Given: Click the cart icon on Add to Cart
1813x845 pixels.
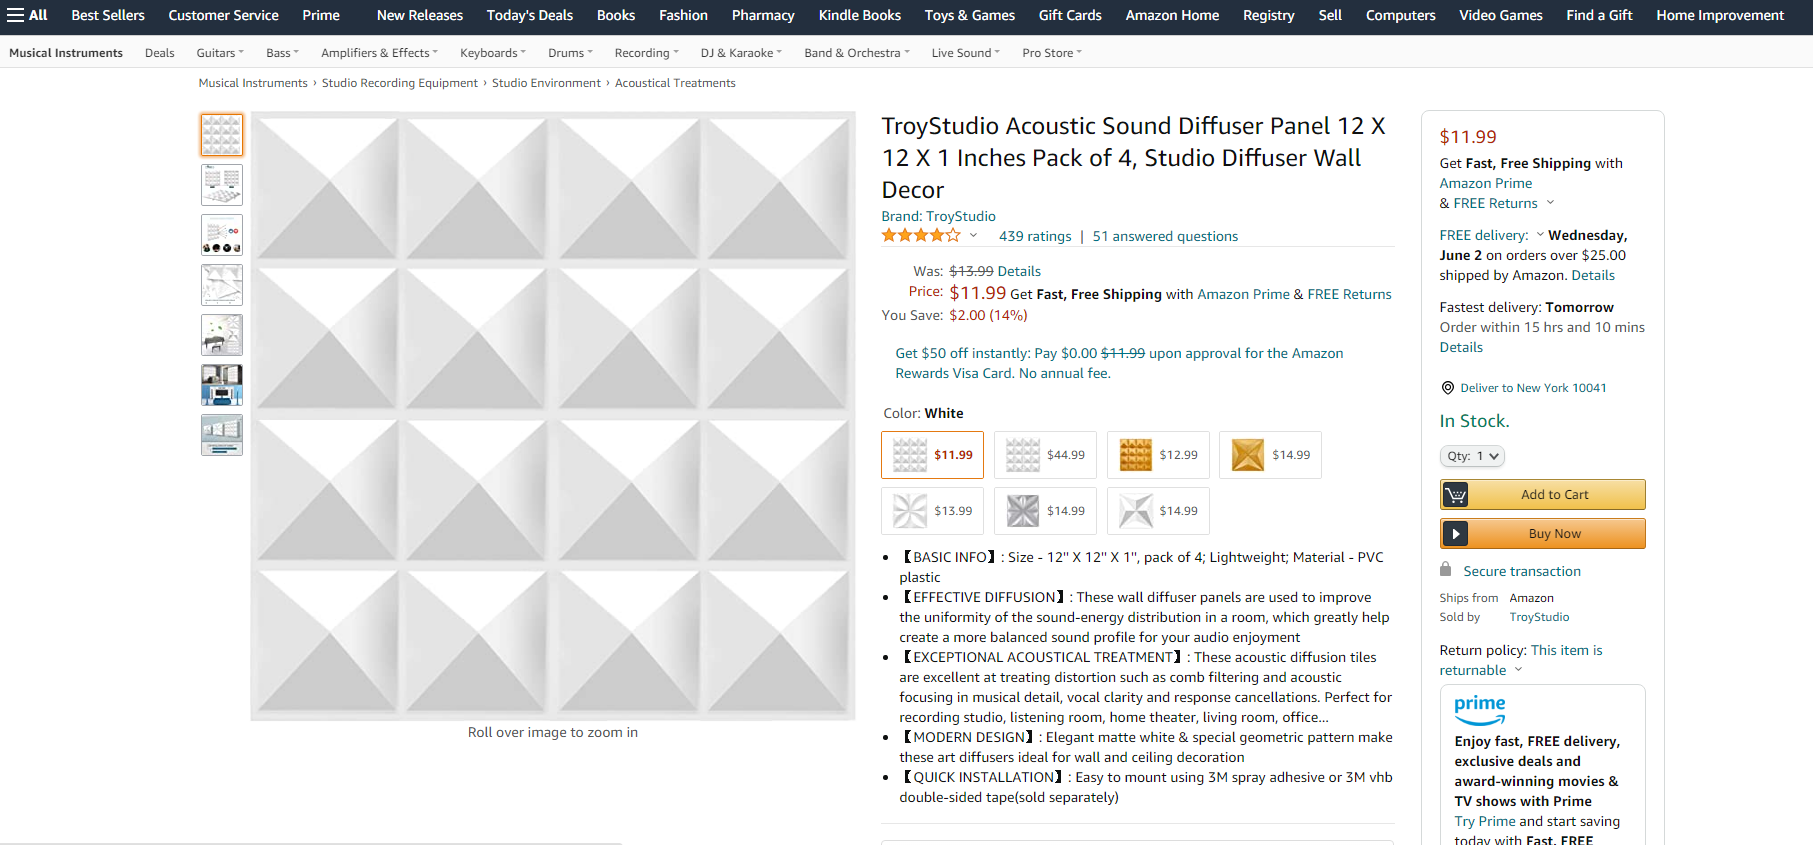Looking at the screenshot, I should (x=1456, y=495).
